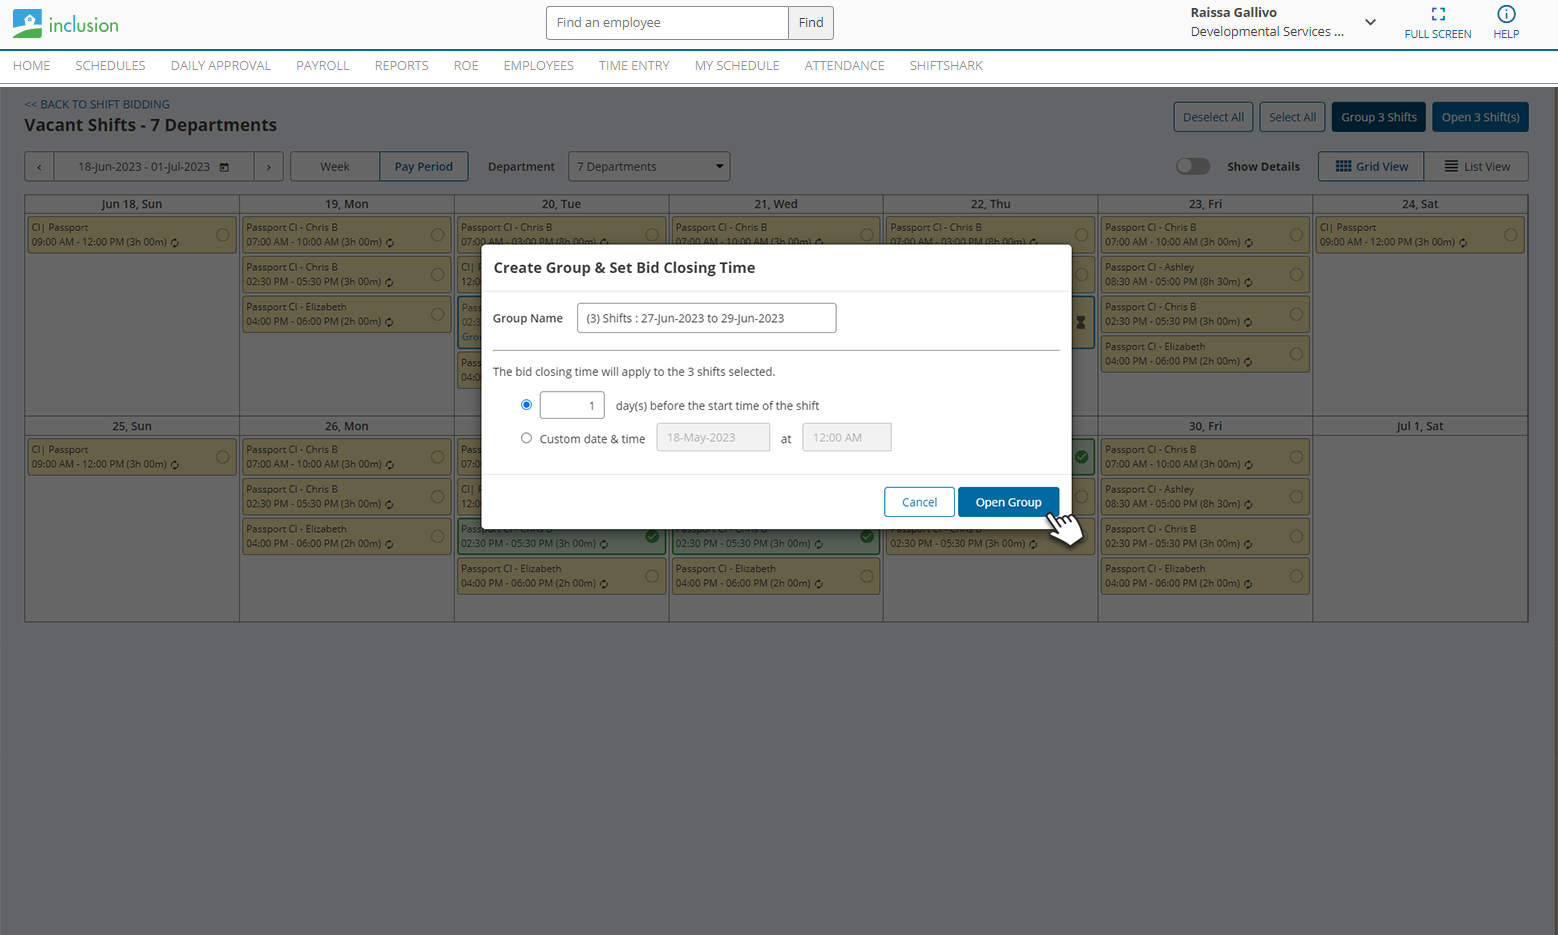Viewport: 1558px width, 935px height.
Task: Open the EMPLOYEES menu
Action: point(538,66)
